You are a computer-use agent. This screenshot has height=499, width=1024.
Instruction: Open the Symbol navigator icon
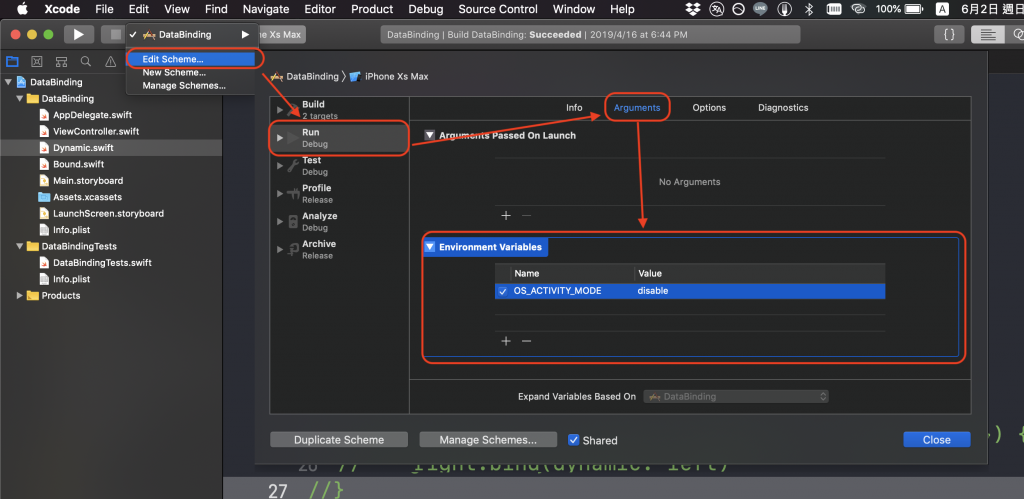coord(61,61)
